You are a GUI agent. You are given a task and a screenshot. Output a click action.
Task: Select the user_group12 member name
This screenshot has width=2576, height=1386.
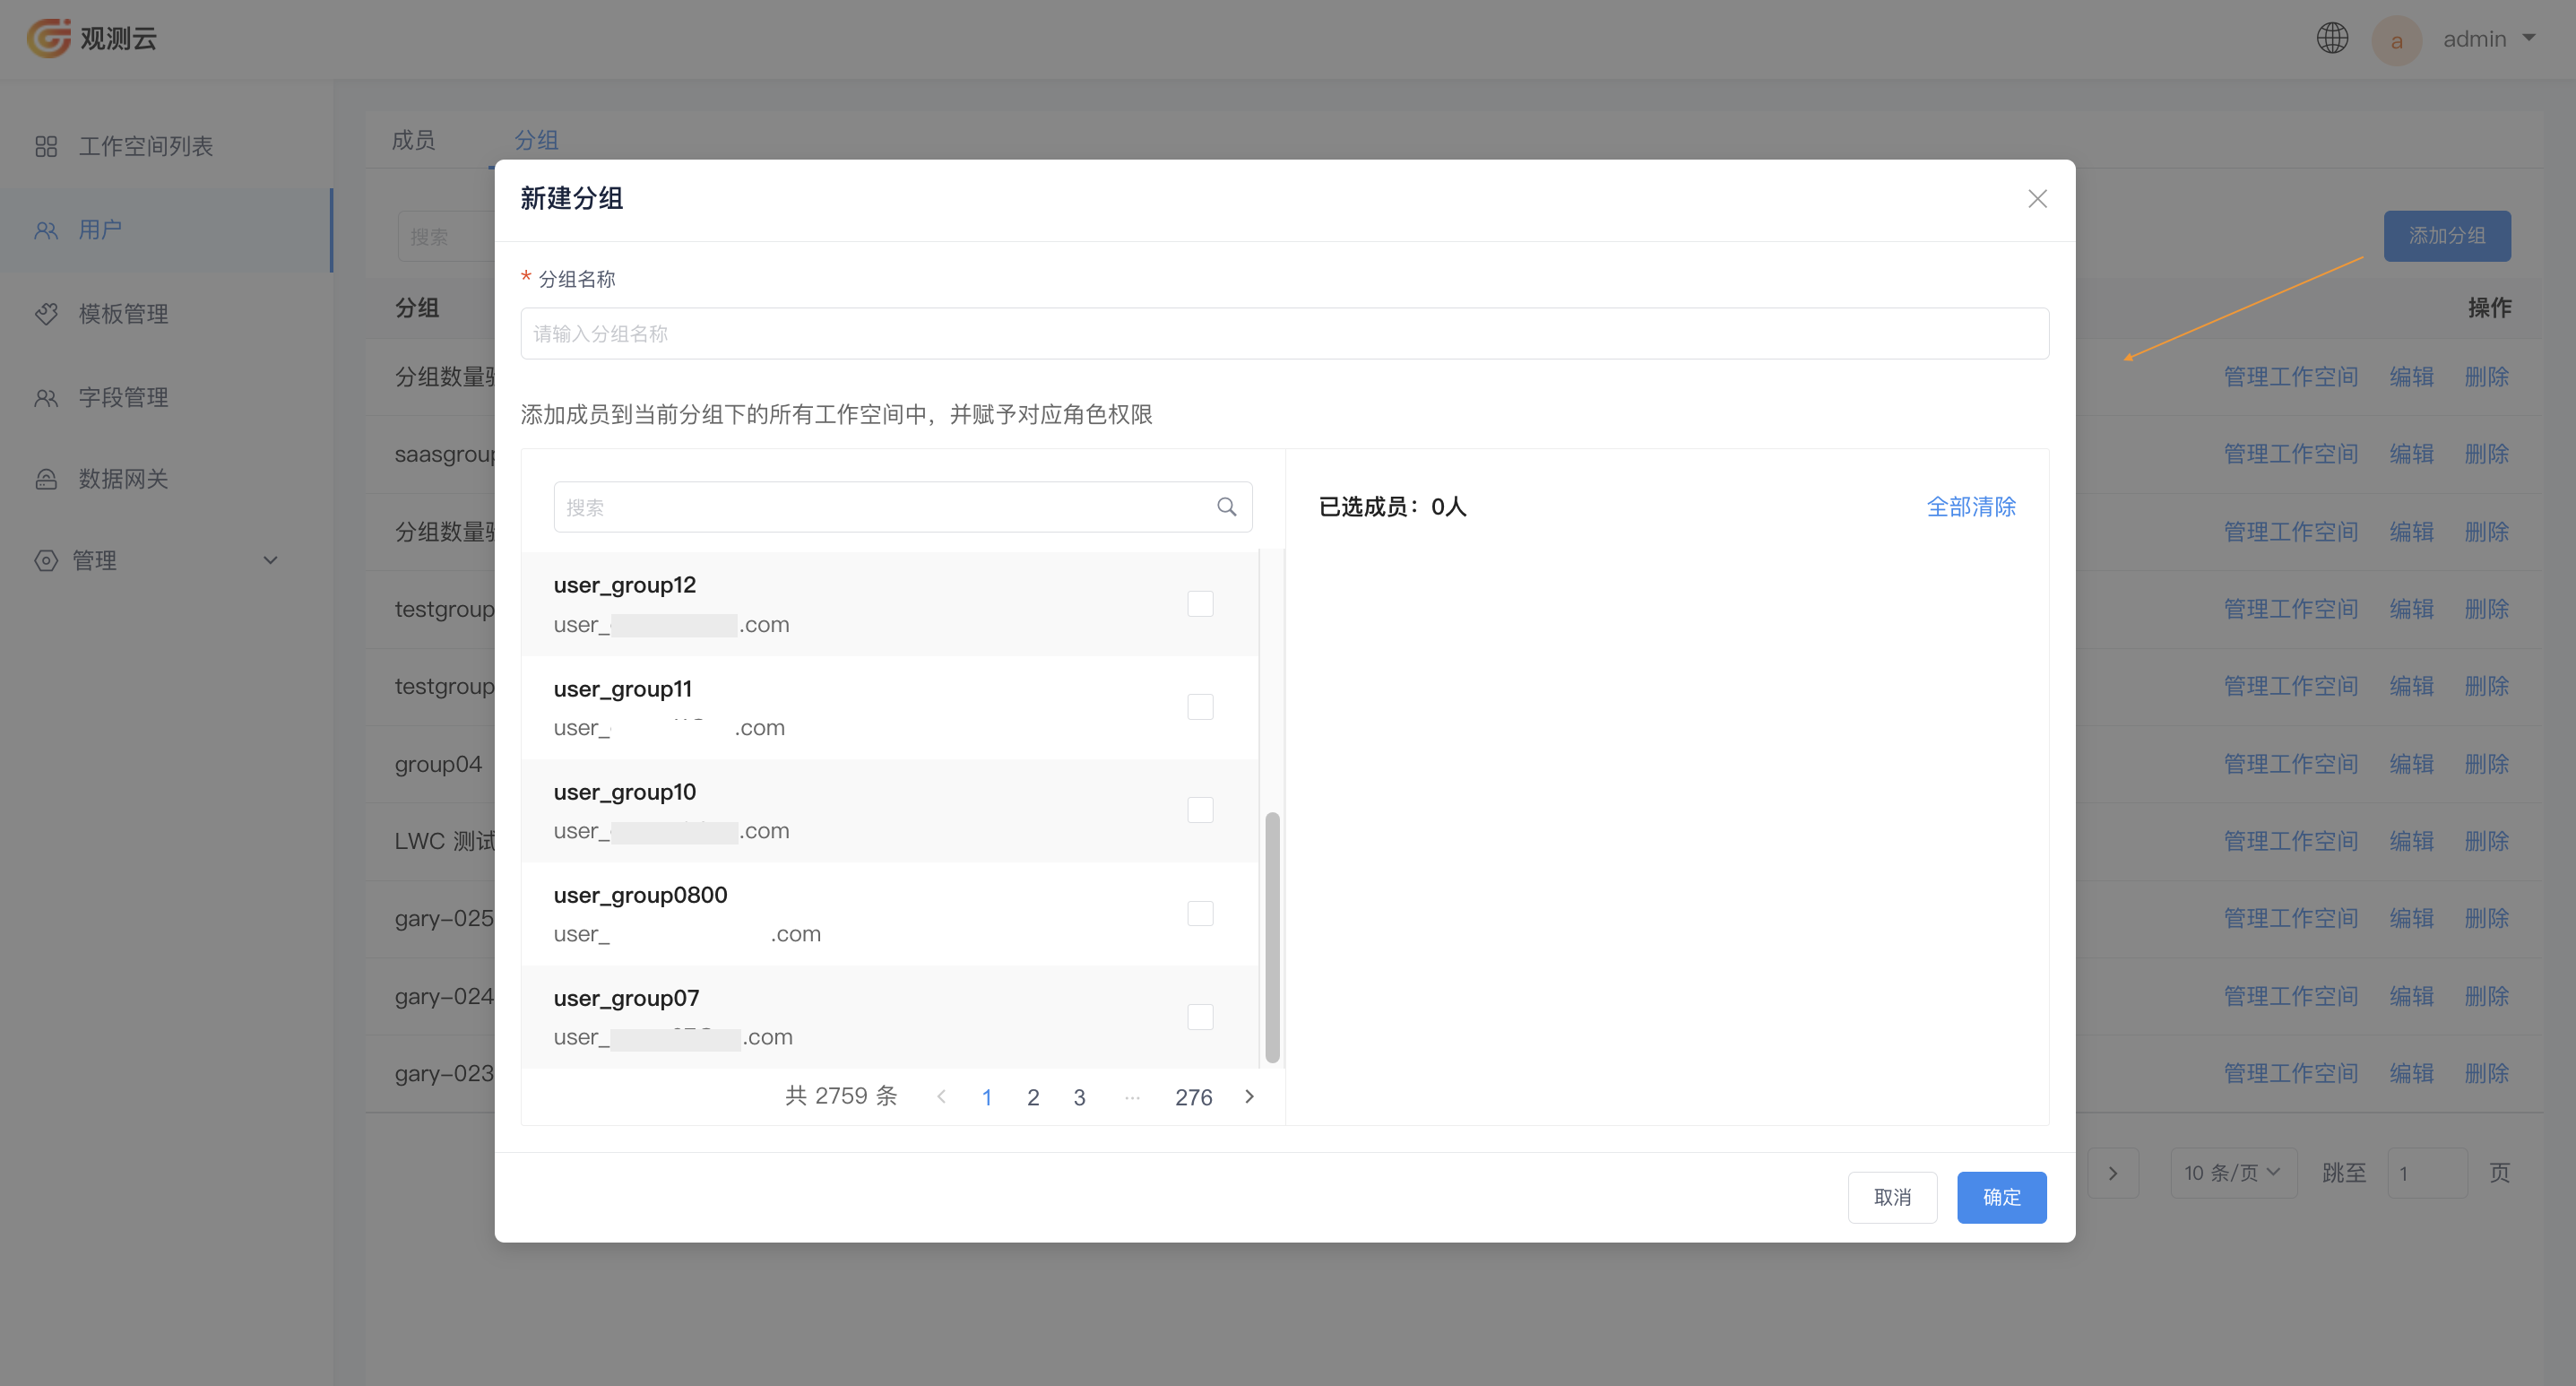624,585
